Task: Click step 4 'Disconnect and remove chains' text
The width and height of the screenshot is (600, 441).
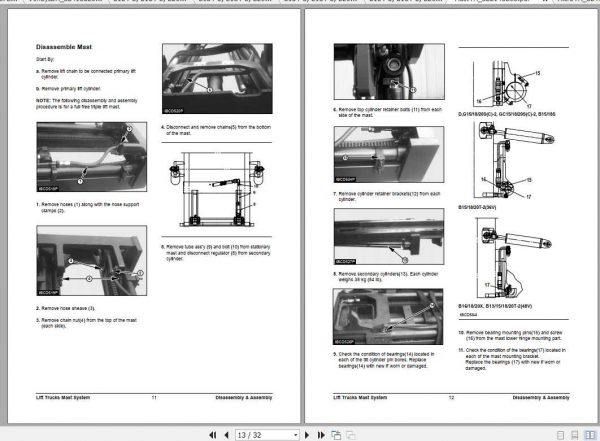Action: pyautogui.click(x=216, y=130)
